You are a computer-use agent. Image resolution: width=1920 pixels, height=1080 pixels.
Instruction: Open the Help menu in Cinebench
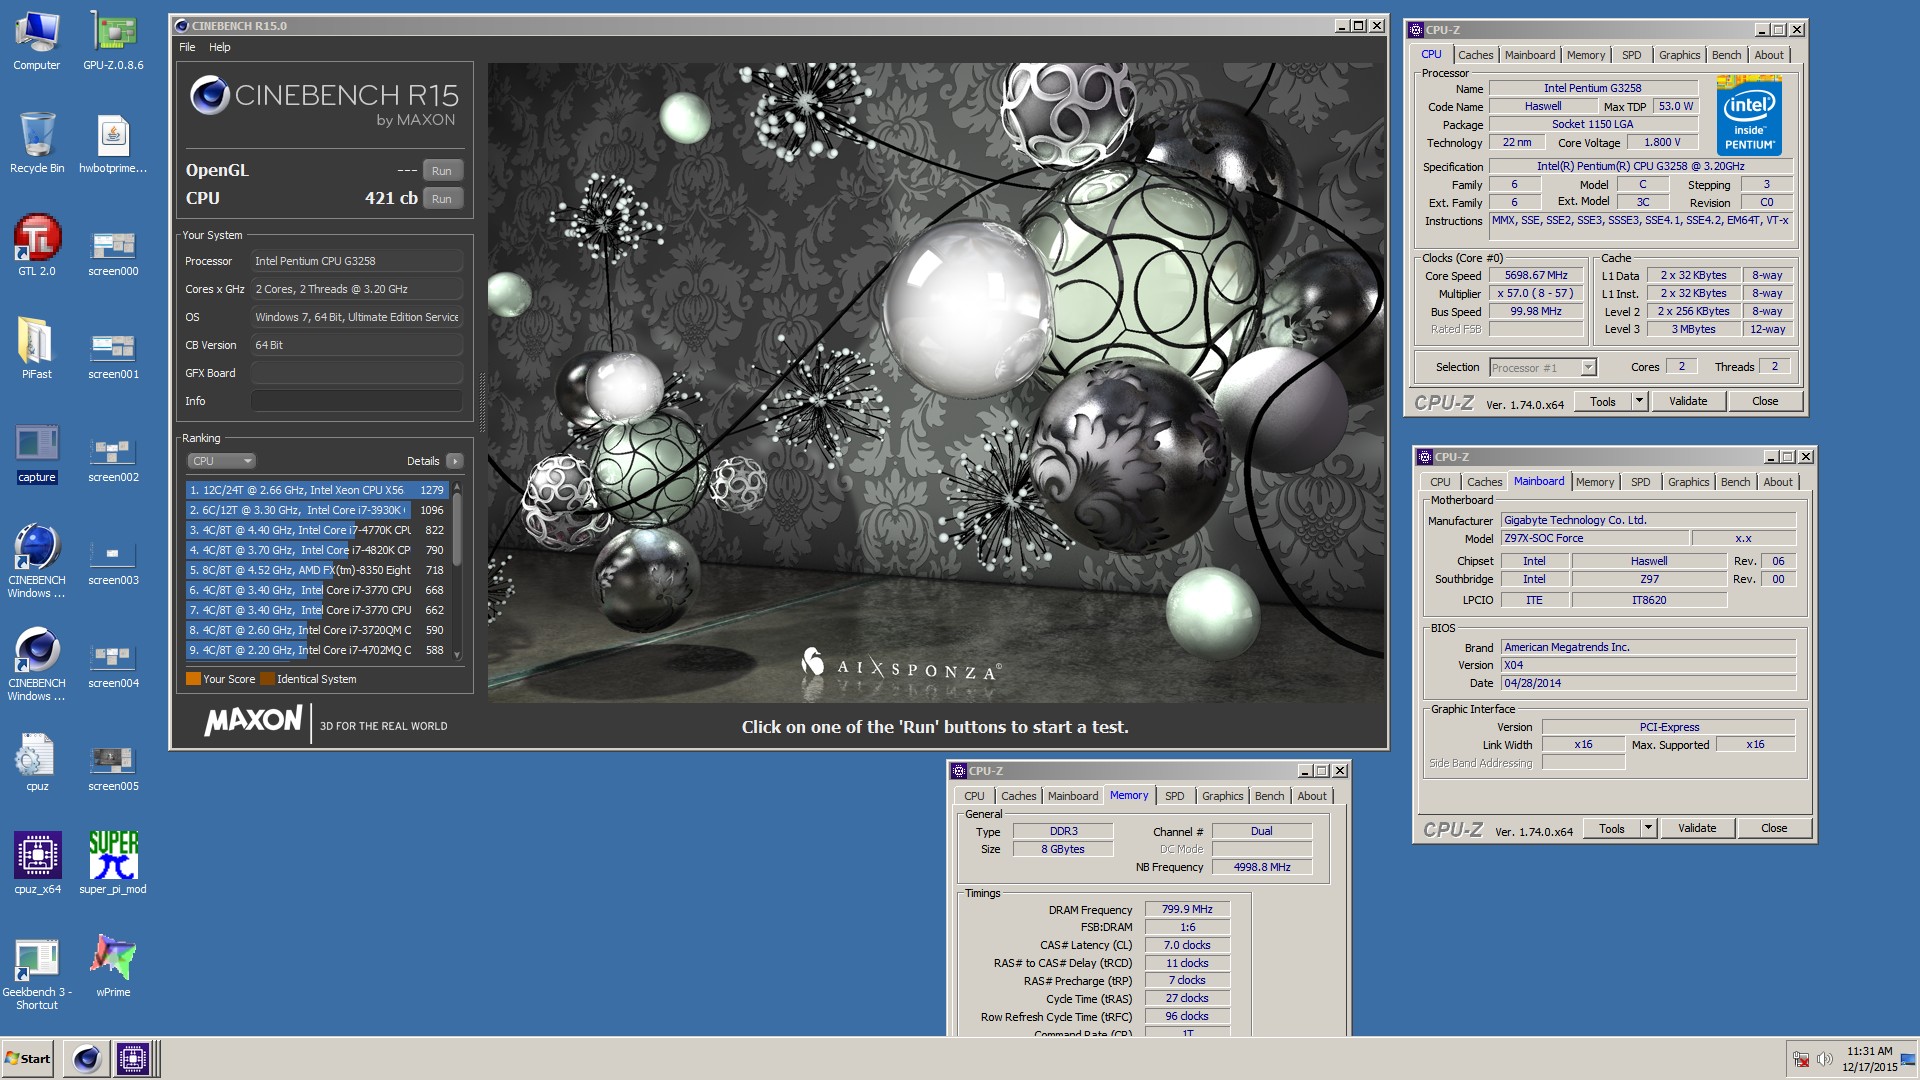[220, 47]
